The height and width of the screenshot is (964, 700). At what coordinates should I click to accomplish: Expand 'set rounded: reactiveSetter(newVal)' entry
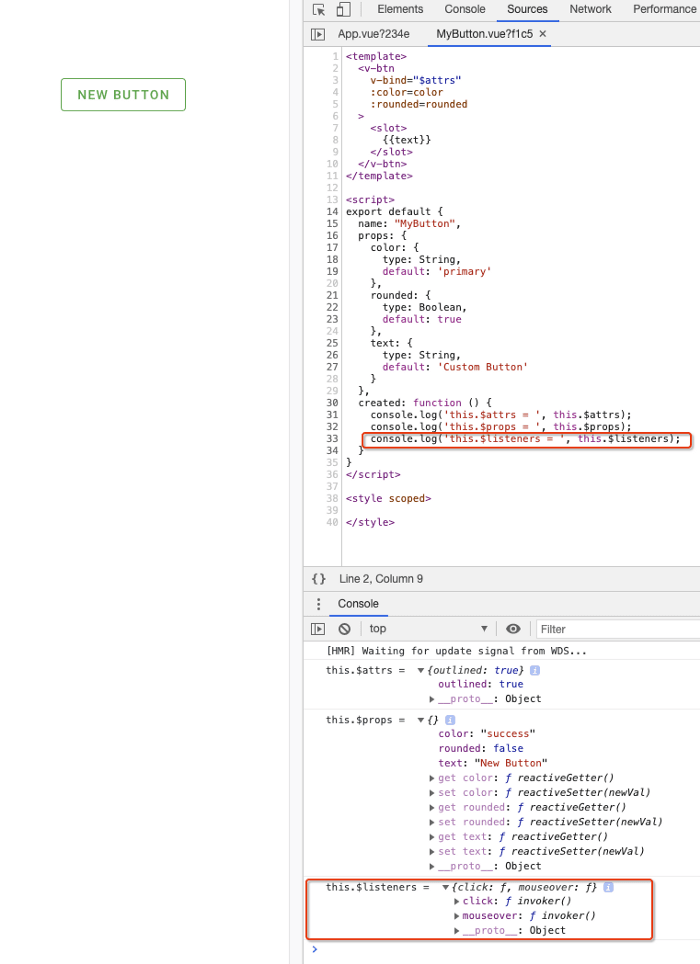click(432, 823)
